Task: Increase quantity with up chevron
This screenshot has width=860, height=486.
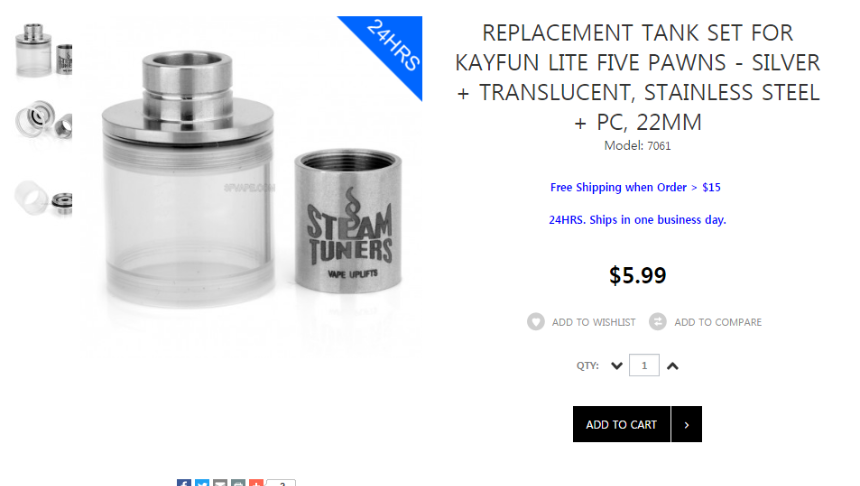Action: point(672,366)
